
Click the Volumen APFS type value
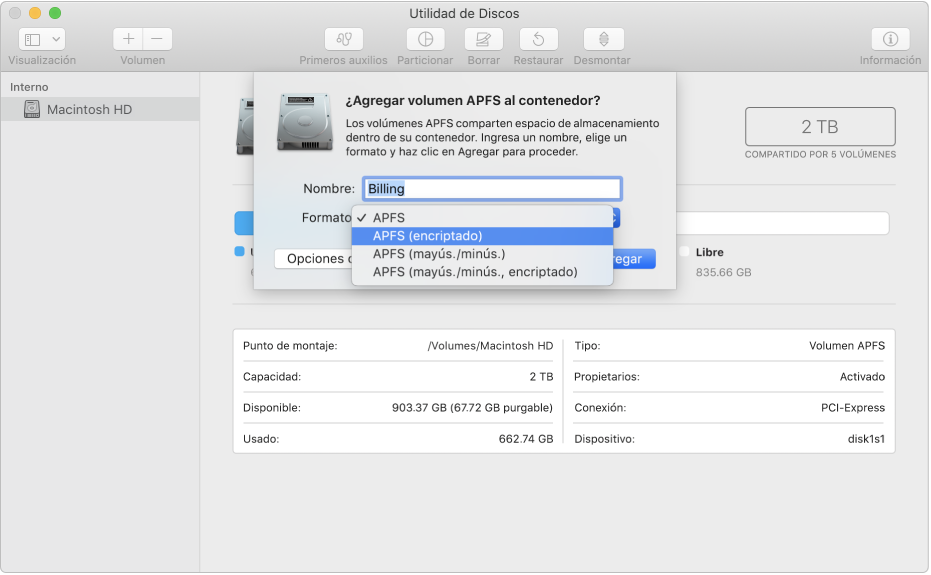click(x=847, y=346)
